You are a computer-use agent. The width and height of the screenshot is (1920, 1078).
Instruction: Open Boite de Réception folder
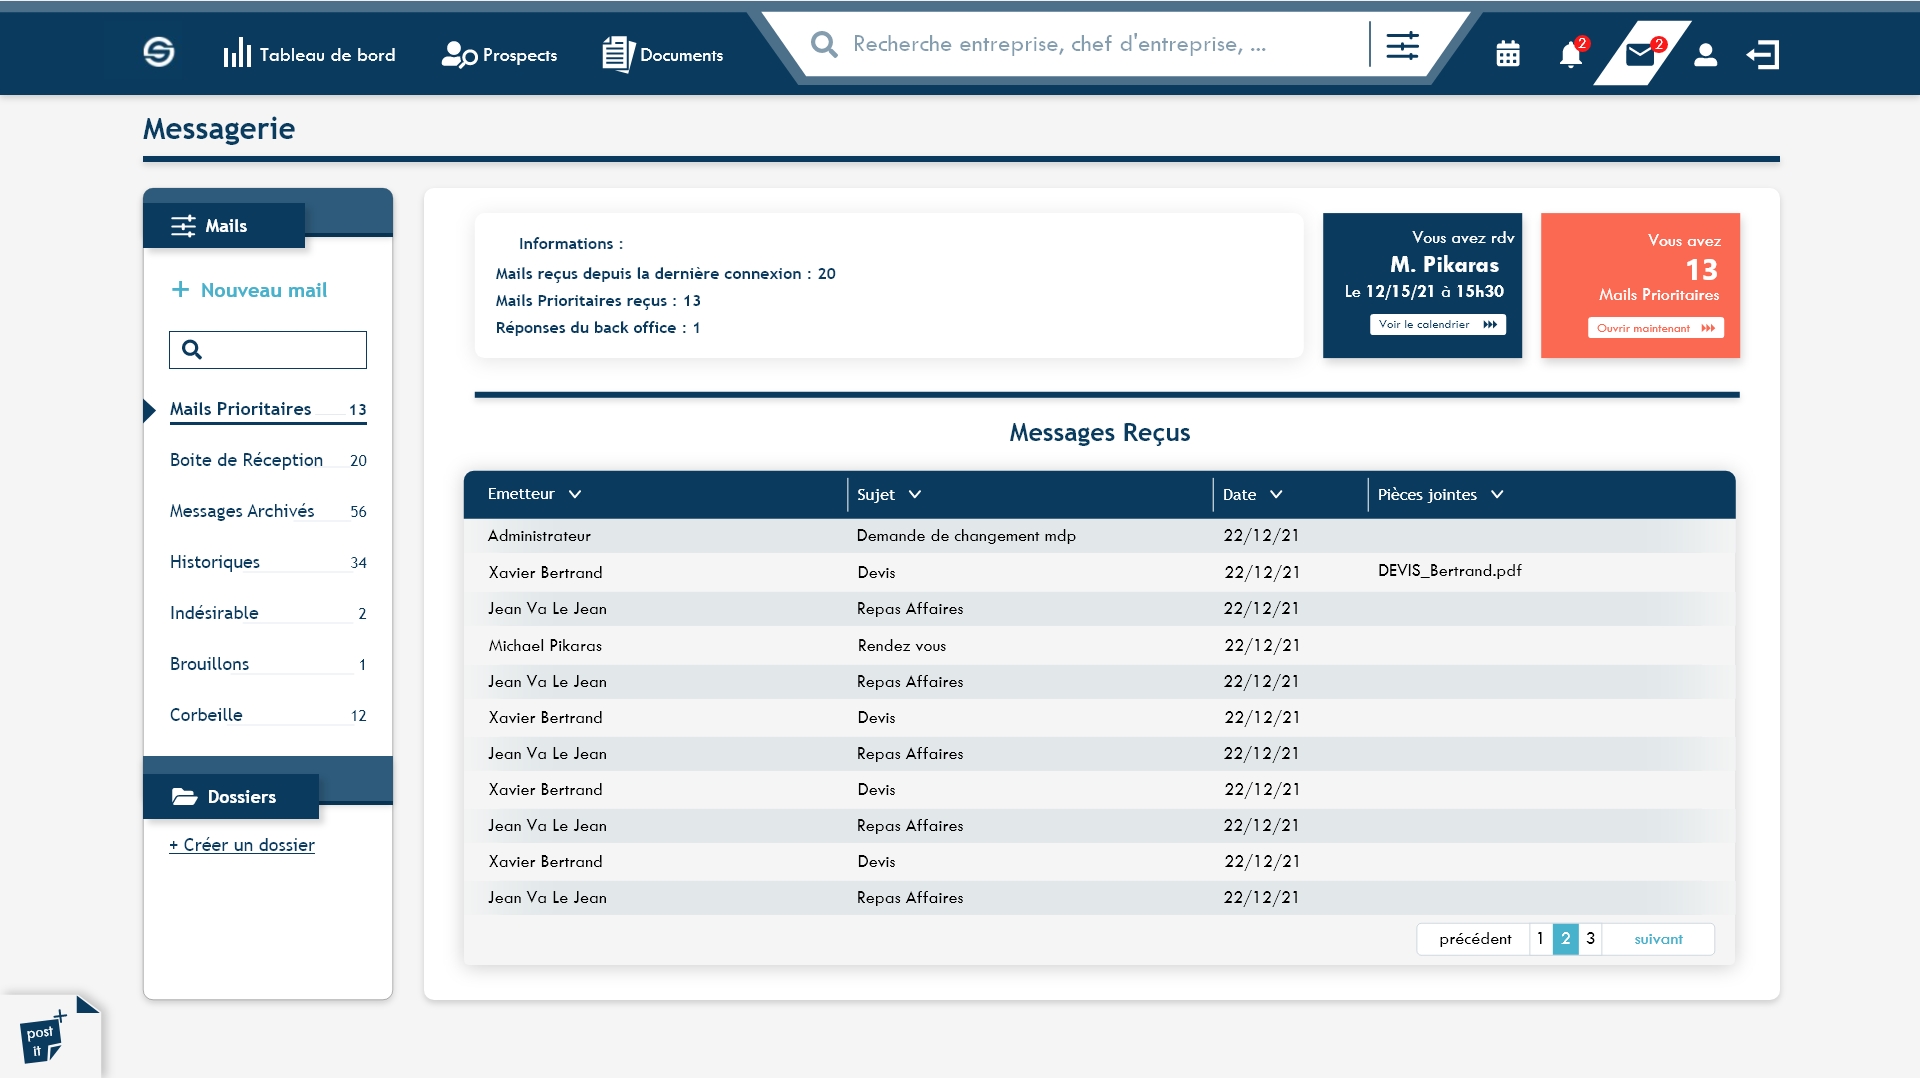[x=268, y=460]
